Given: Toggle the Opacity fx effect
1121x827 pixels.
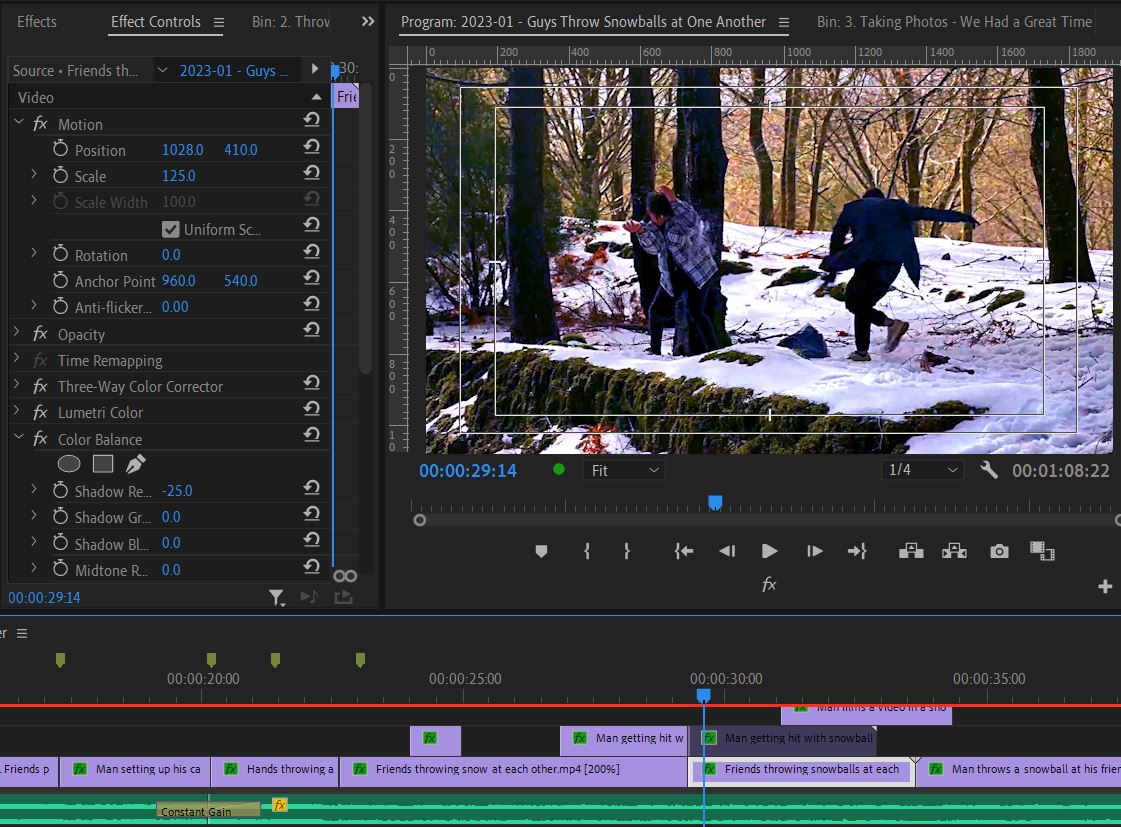Looking at the screenshot, I should [x=40, y=334].
